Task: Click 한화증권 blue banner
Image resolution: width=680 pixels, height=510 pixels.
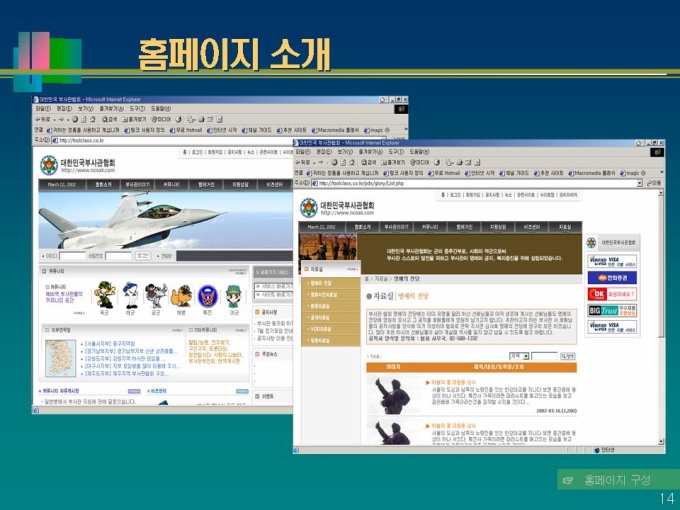Action: pyautogui.click(x=612, y=278)
